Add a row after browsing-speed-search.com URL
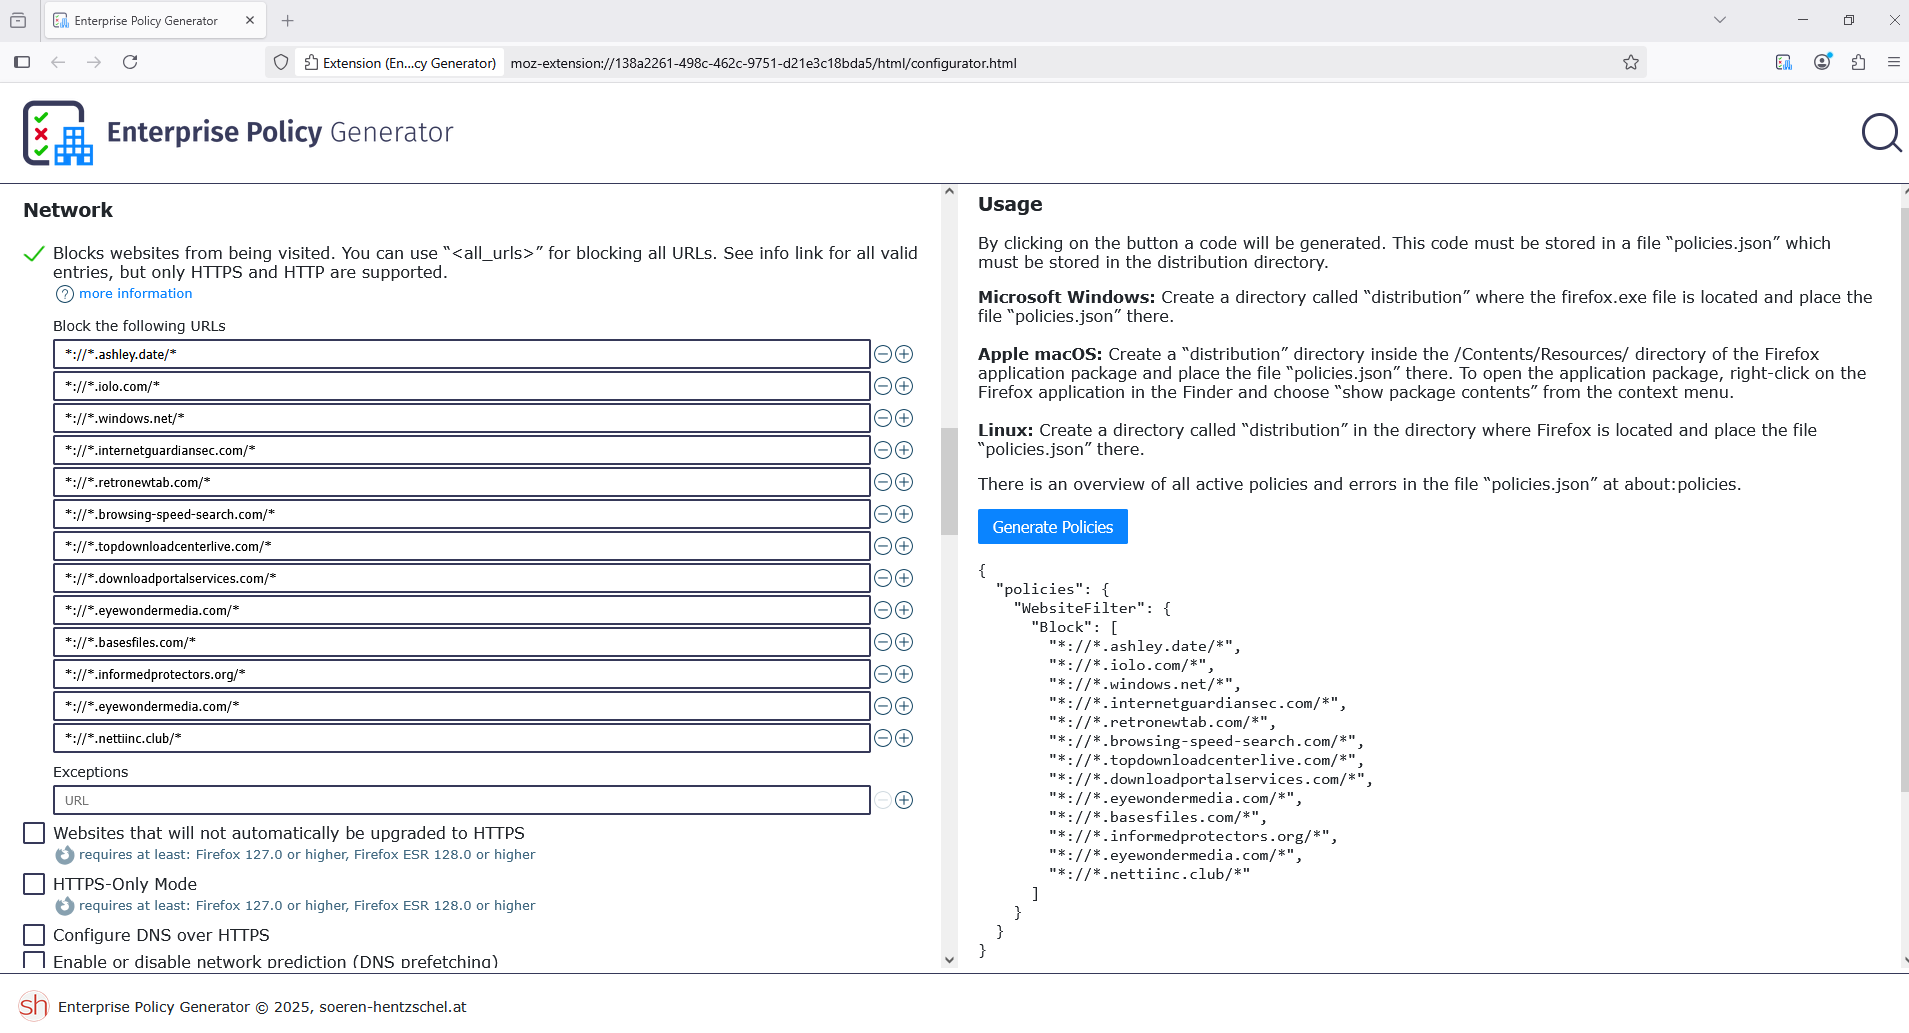 [x=904, y=514]
